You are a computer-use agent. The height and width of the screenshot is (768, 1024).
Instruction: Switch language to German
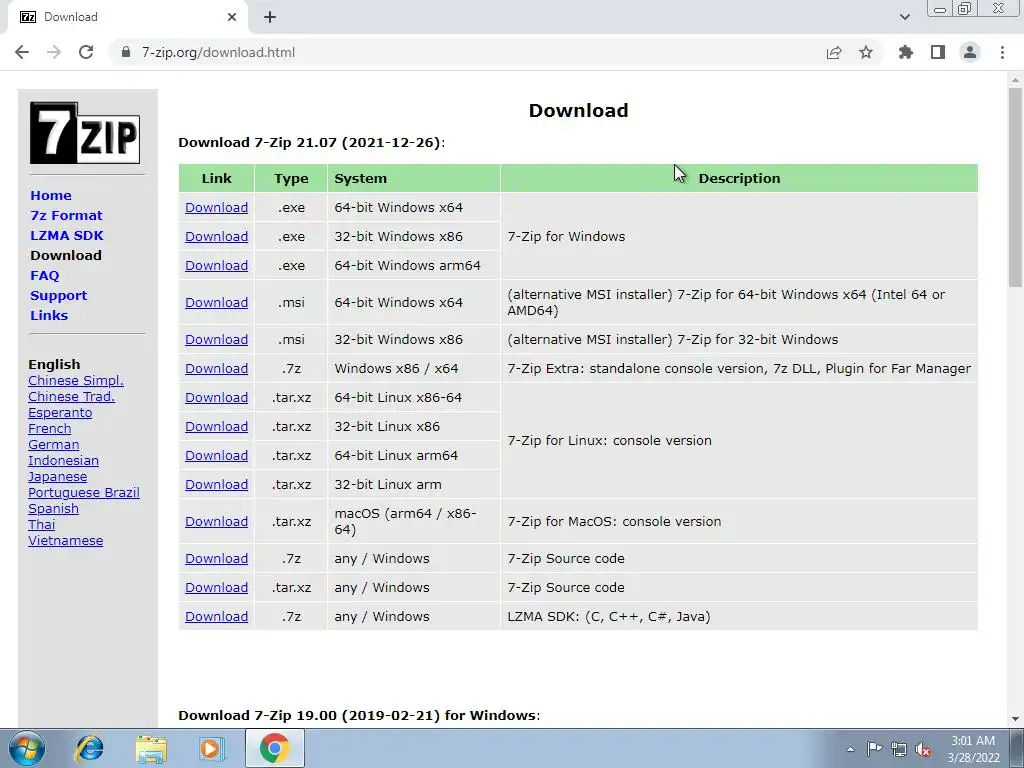[54, 445]
